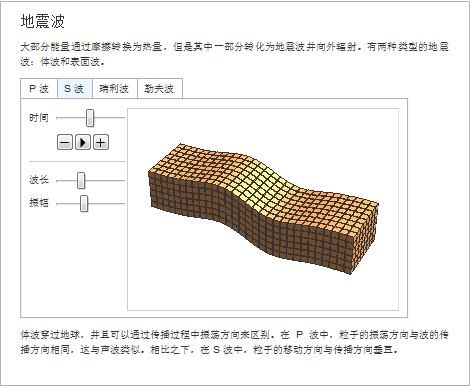Click the 3D S-wave block model
470x387 pixels.
[263, 208]
